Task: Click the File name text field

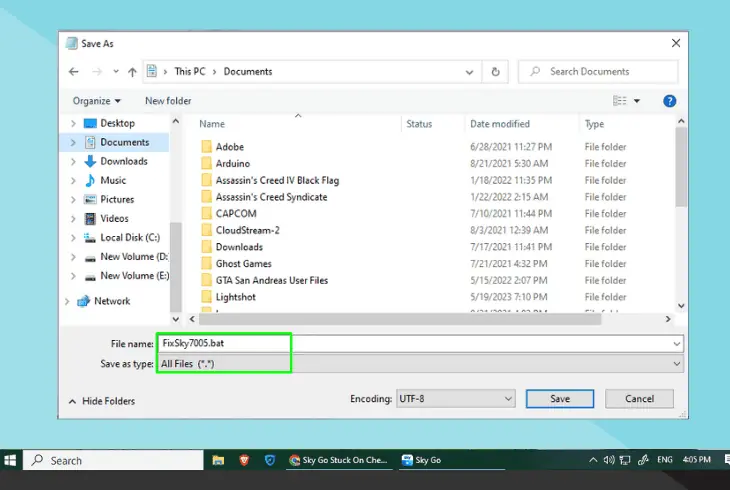Action: point(420,343)
